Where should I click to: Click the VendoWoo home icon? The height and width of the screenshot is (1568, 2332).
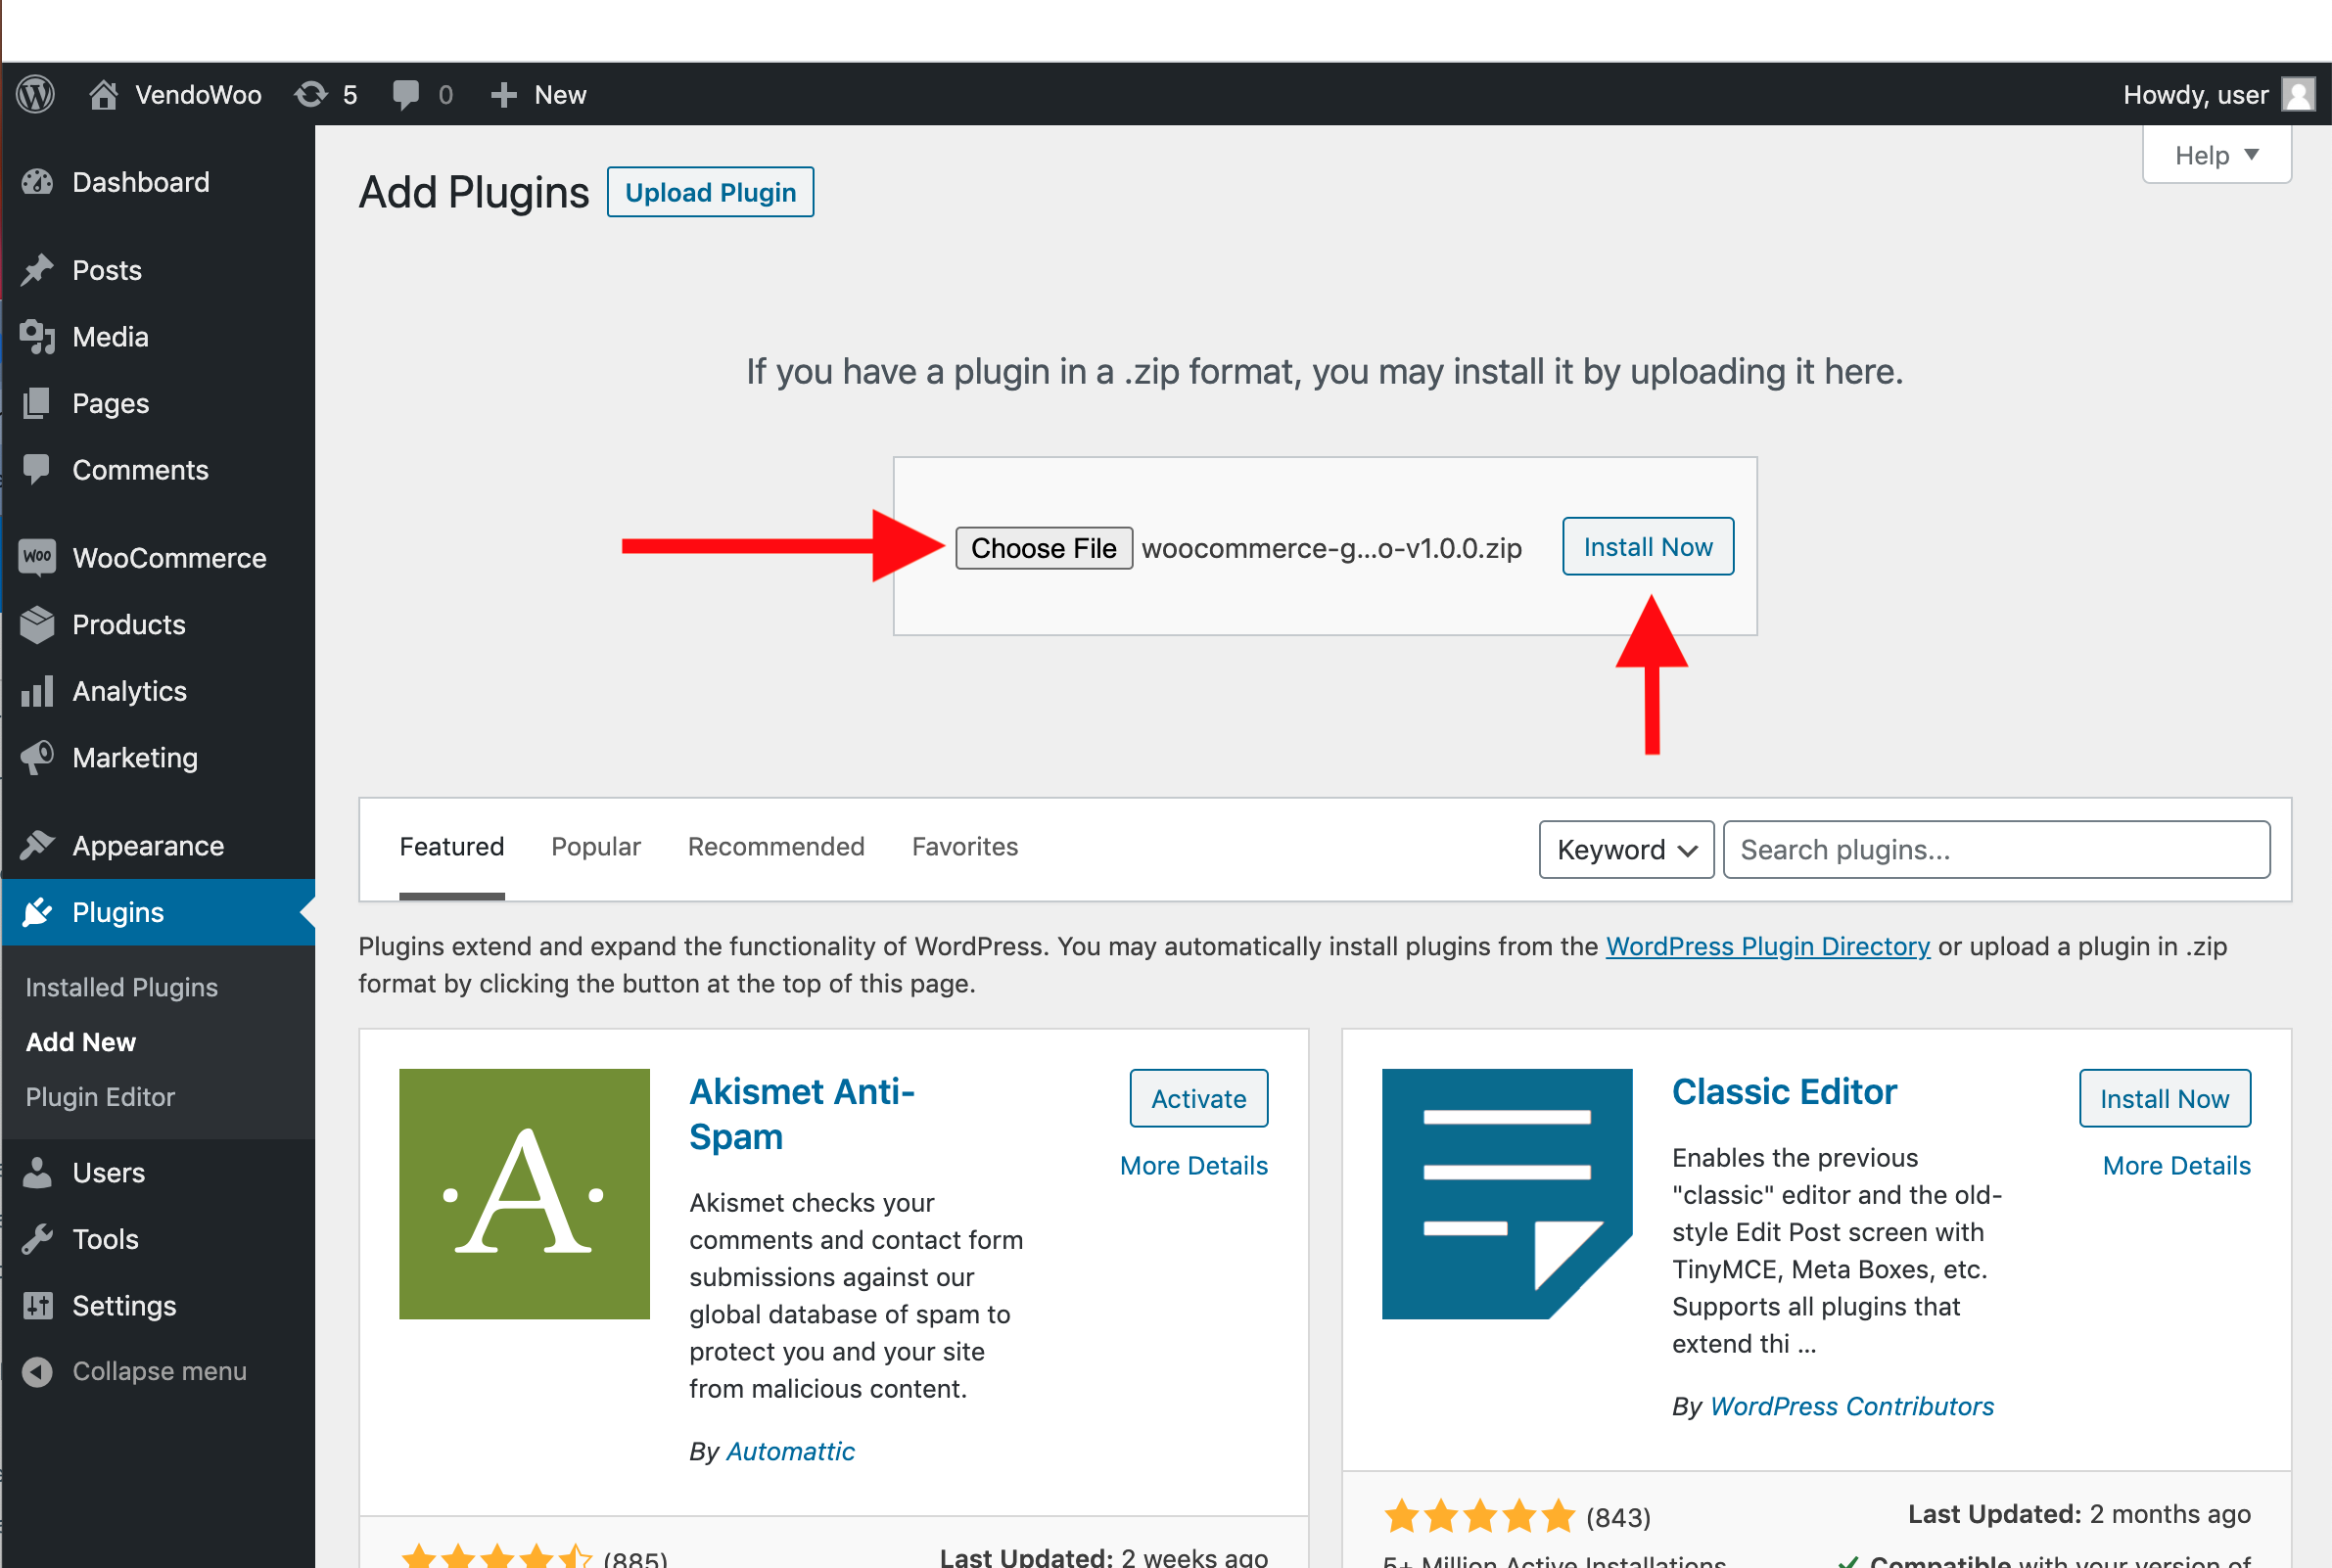click(103, 95)
